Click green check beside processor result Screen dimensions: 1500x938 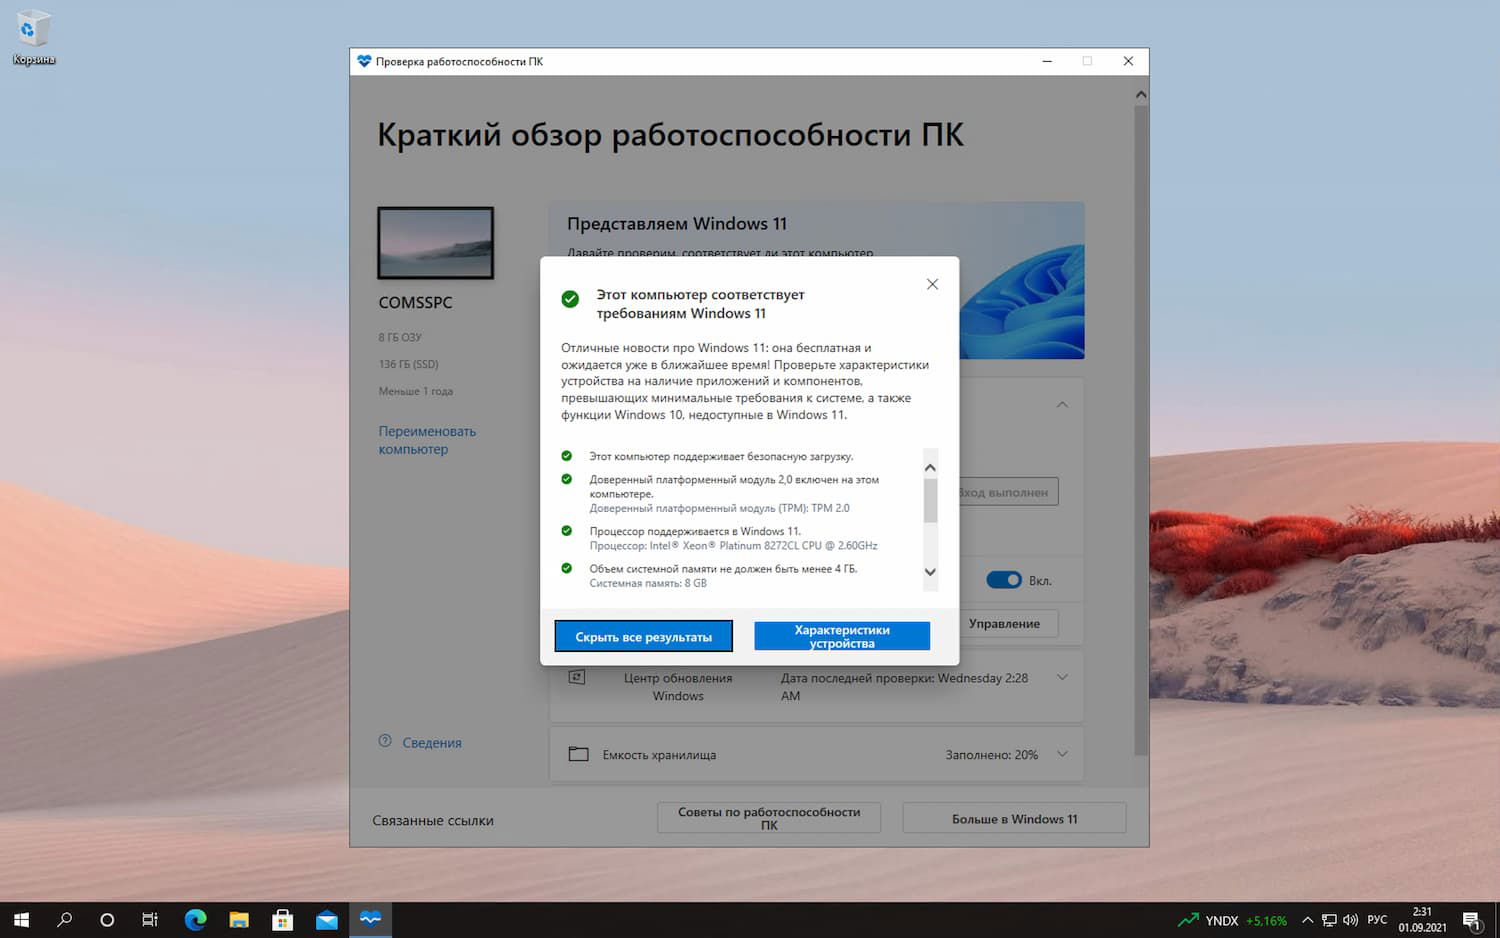point(567,531)
